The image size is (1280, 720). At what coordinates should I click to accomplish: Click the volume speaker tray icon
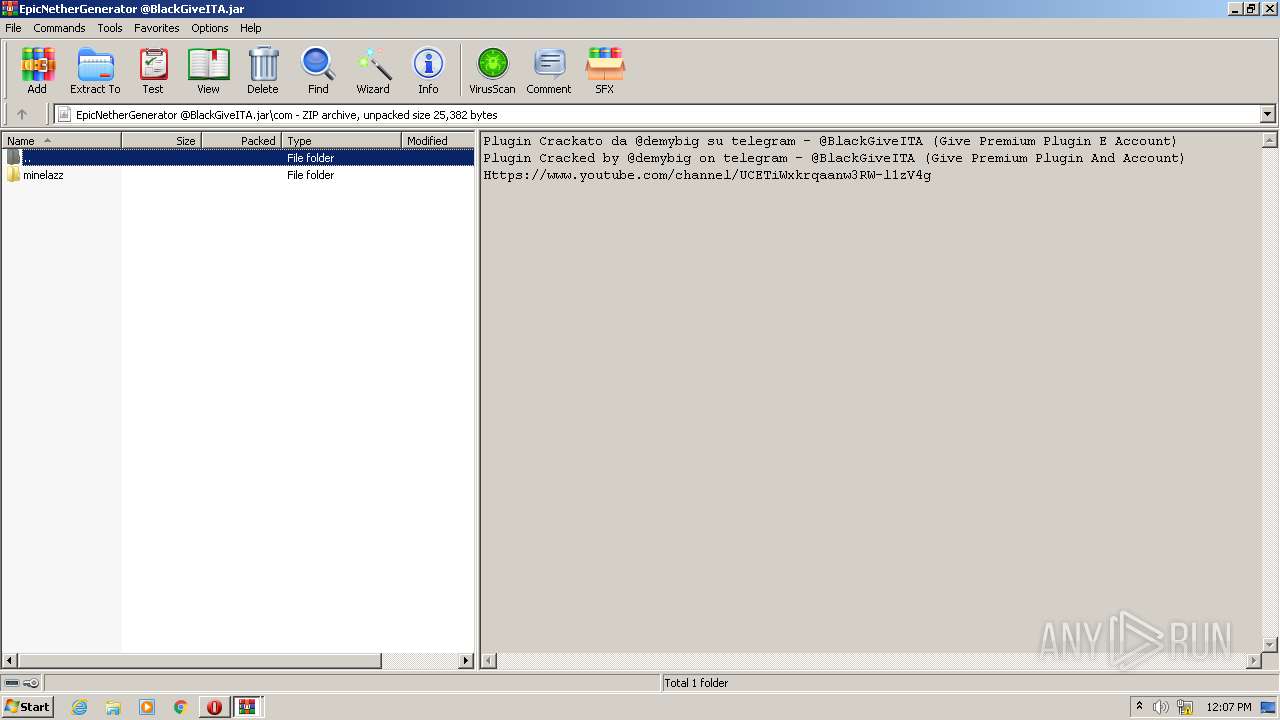point(1160,707)
